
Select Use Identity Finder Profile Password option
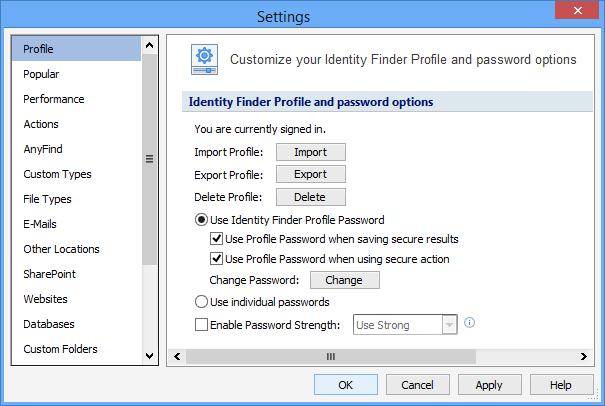(201, 220)
